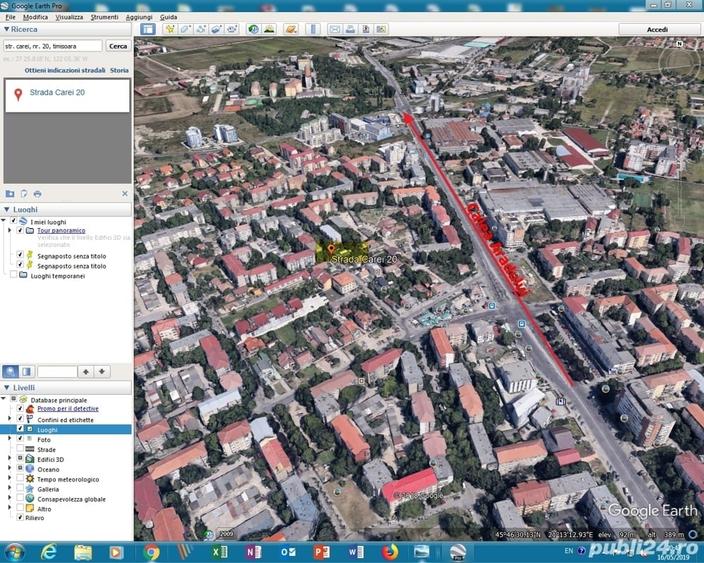Copy search results to clipboard icon
This screenshot has height=563, width=704.
[x=24, y=194]
